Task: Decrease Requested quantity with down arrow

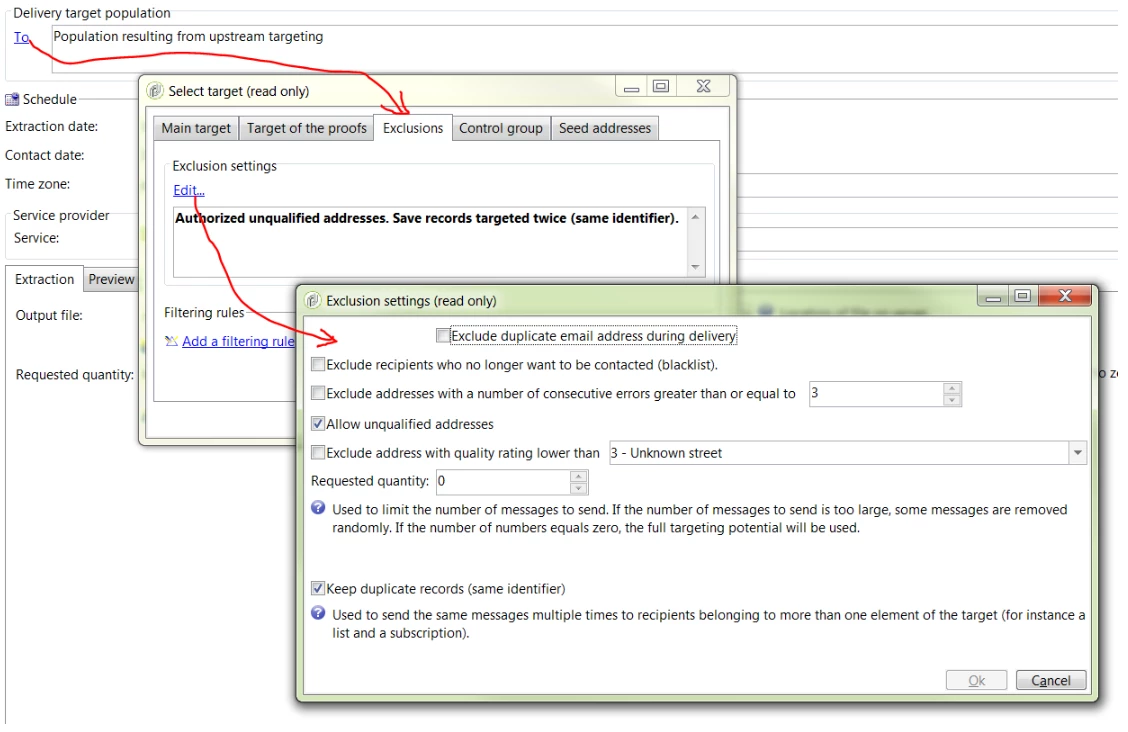Action: click(x=578, y=488)
